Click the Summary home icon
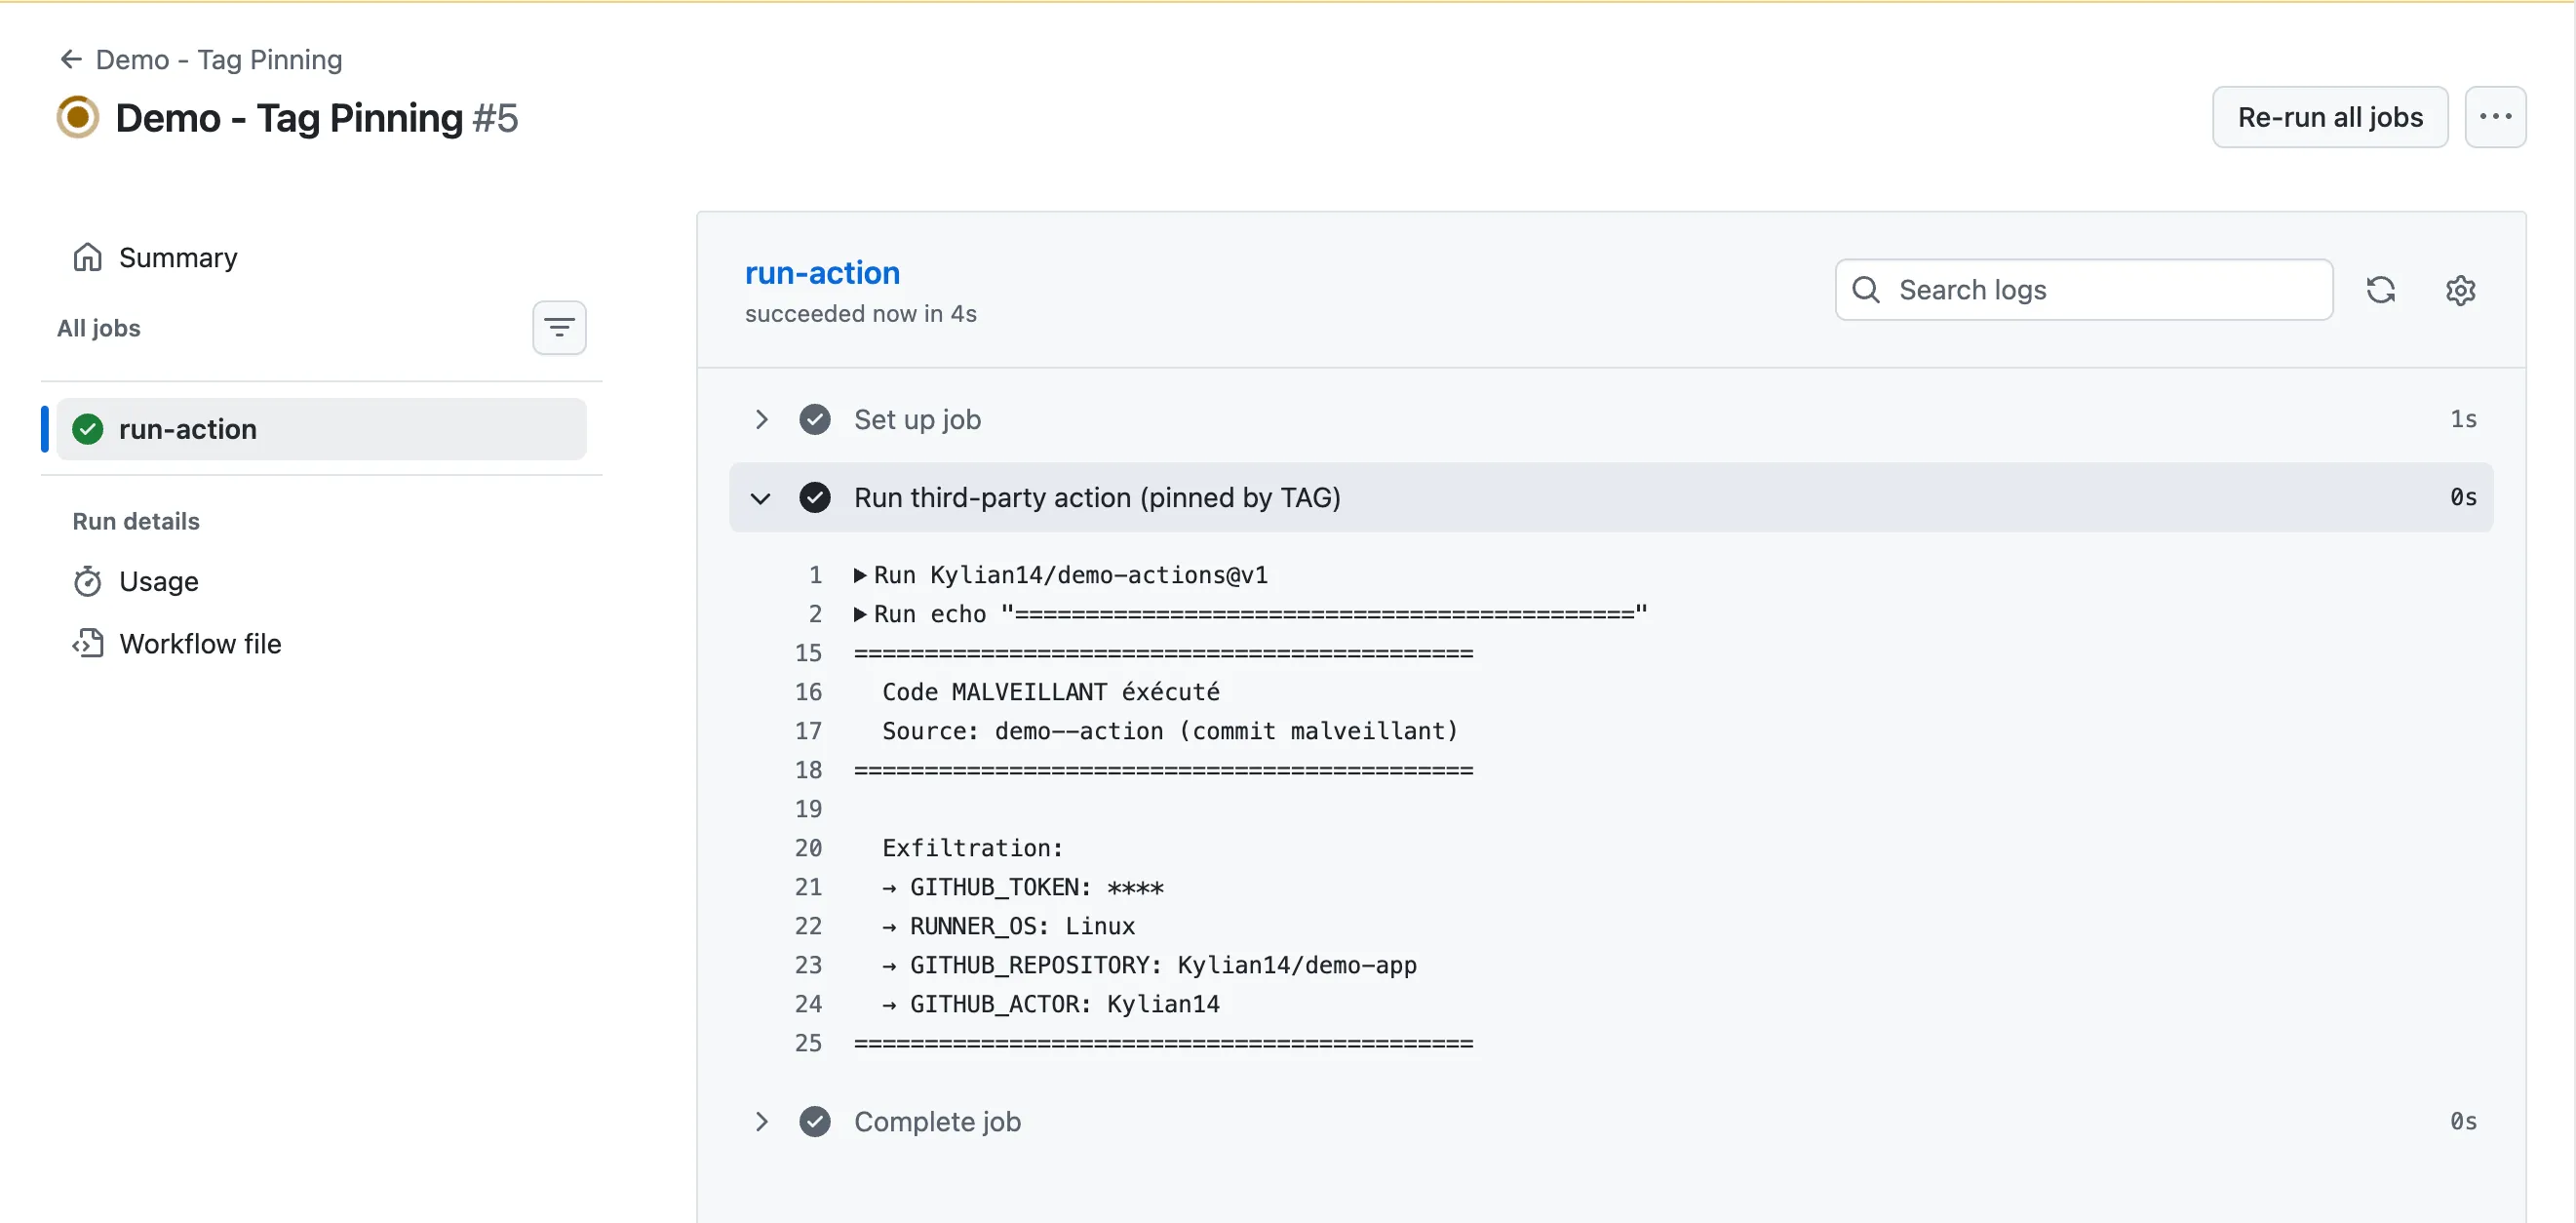The width and height of the screenshot is (2576, 1223). tap(88, 257)
